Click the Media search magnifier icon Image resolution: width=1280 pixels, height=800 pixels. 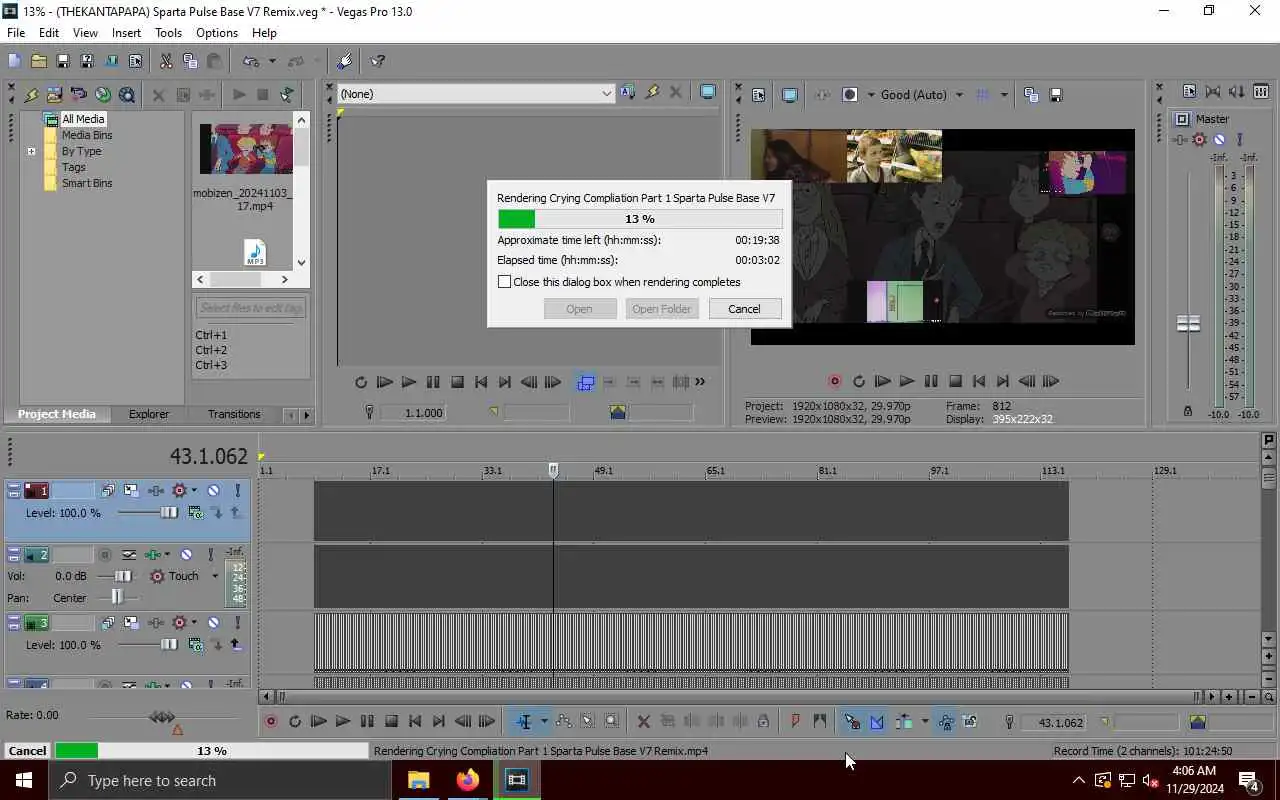point(127,95)
